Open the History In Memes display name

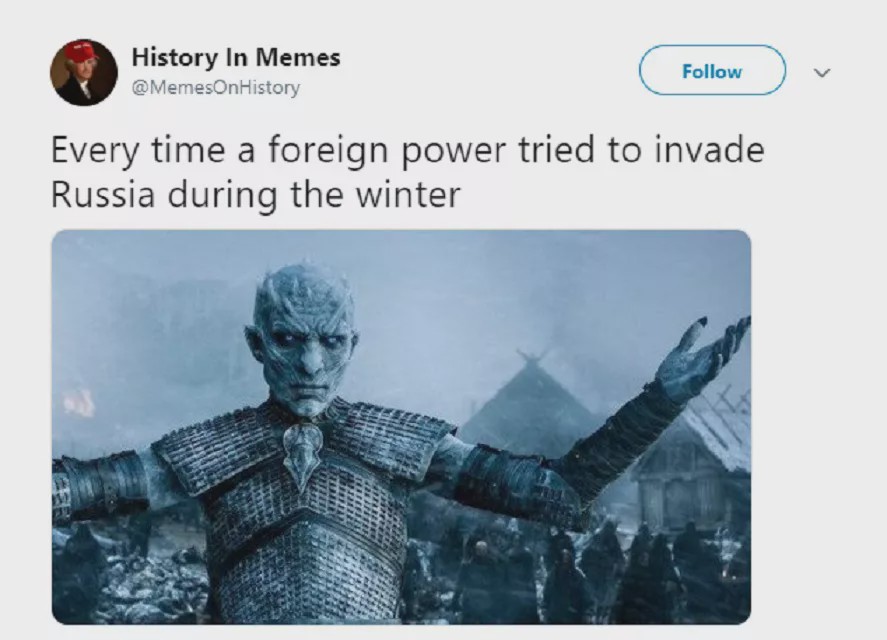236,57
